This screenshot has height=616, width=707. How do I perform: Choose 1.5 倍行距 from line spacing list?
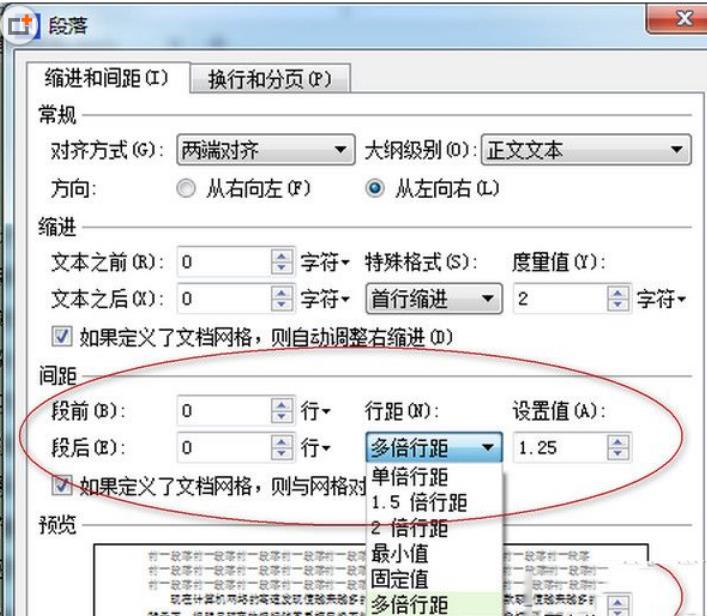[434, 502]
